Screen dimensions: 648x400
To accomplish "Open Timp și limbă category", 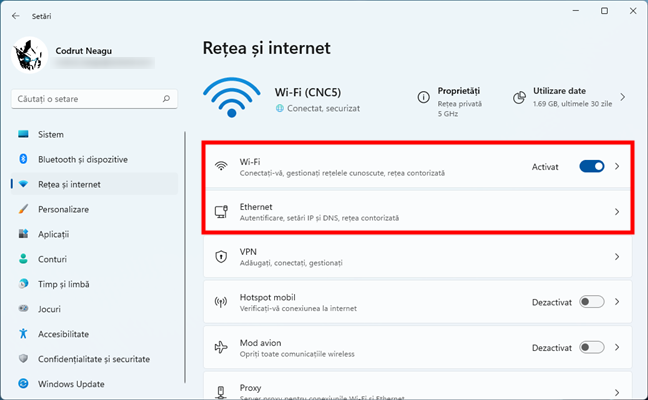I will [x=95, y=284].
